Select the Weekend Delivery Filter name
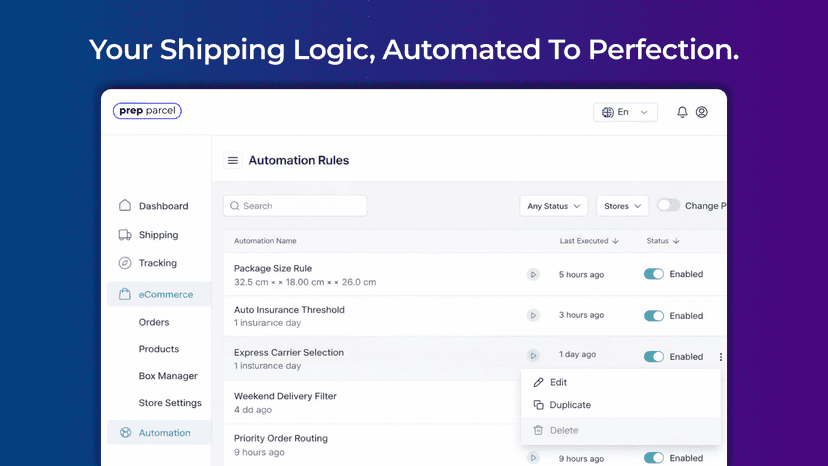 coord(285,396)
